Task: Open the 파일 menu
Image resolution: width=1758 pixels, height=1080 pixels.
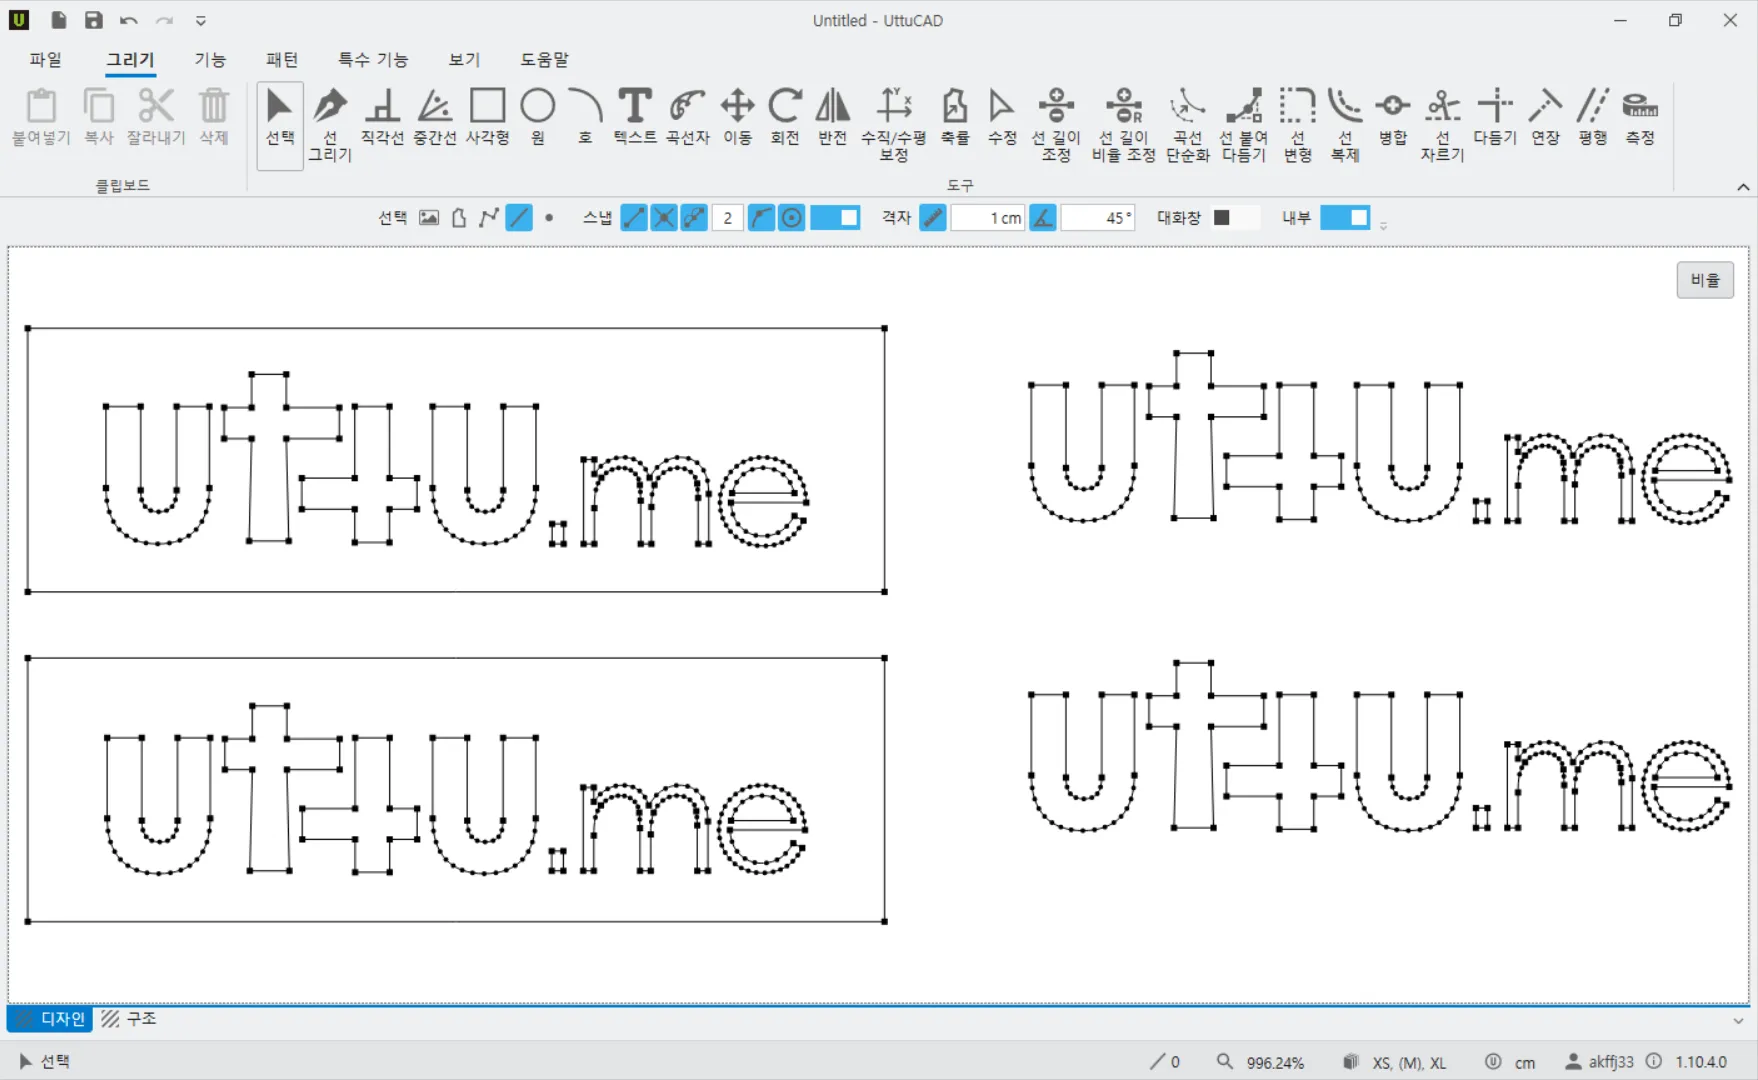Action: click(x=45, y=60)
